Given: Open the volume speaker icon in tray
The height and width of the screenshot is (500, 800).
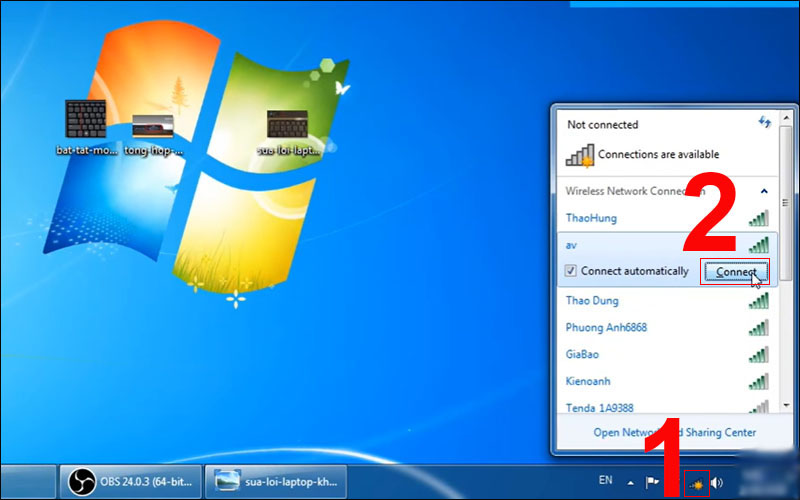Looking at the screenshot, I should 717,483.
